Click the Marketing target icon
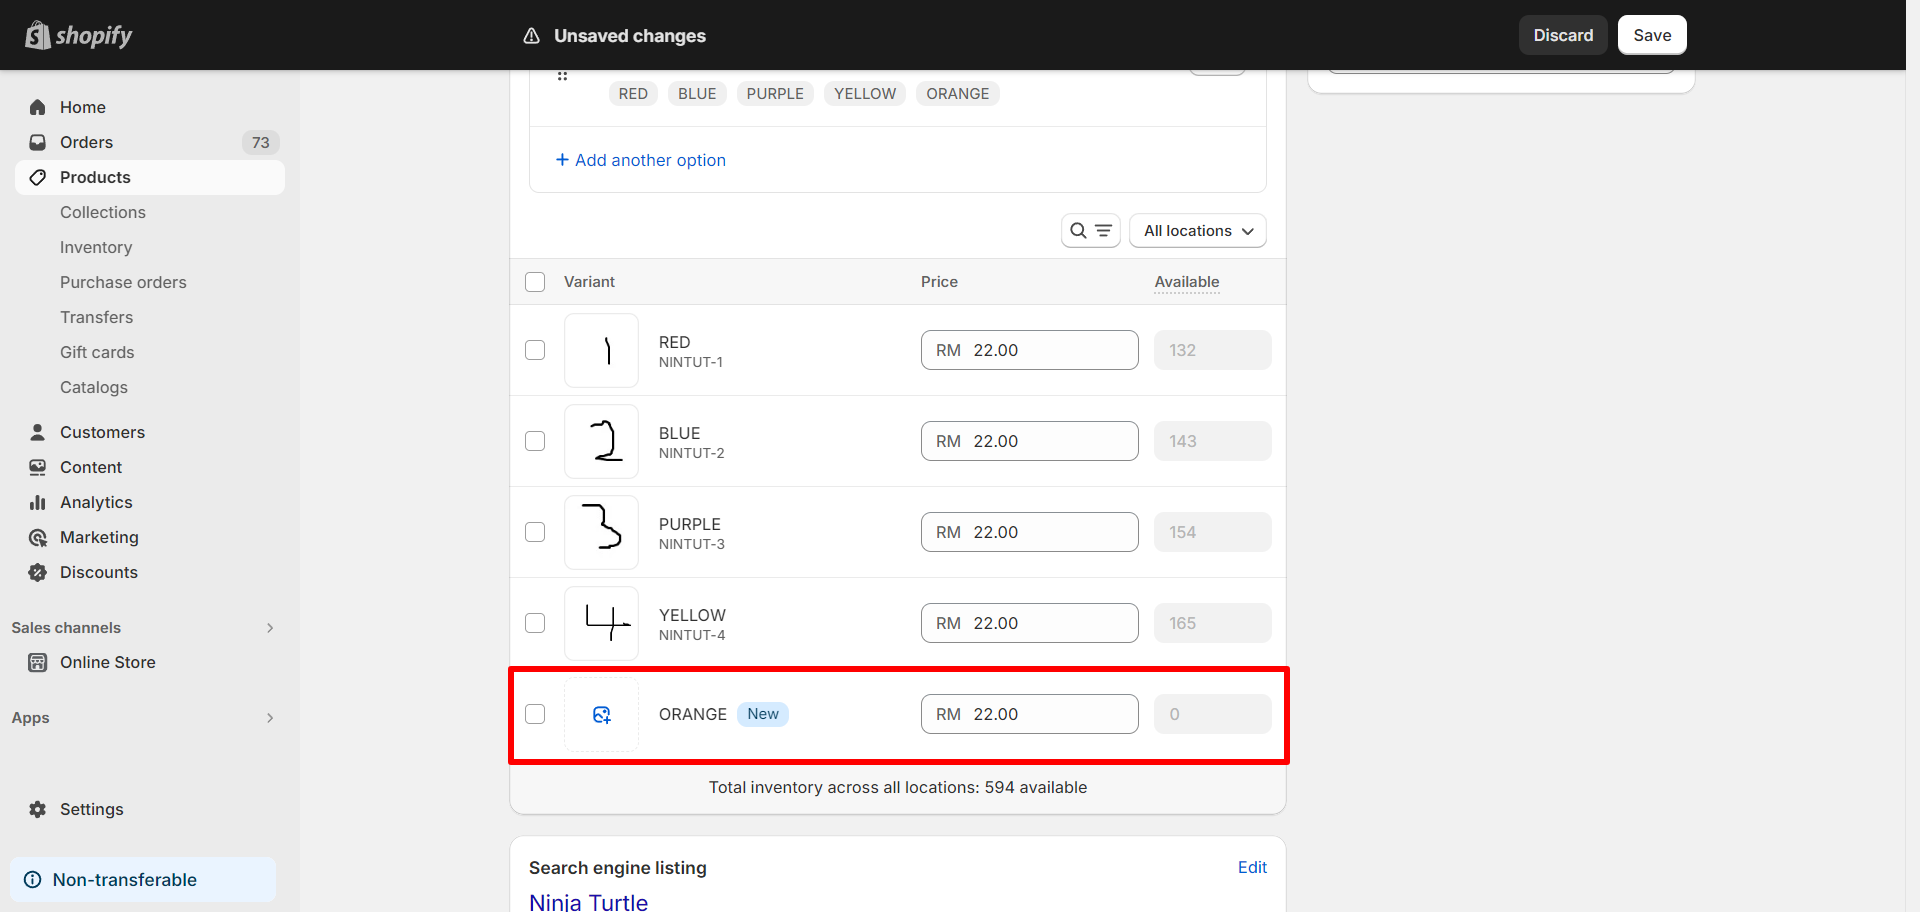1920x912 pixels. click(38, 537)
